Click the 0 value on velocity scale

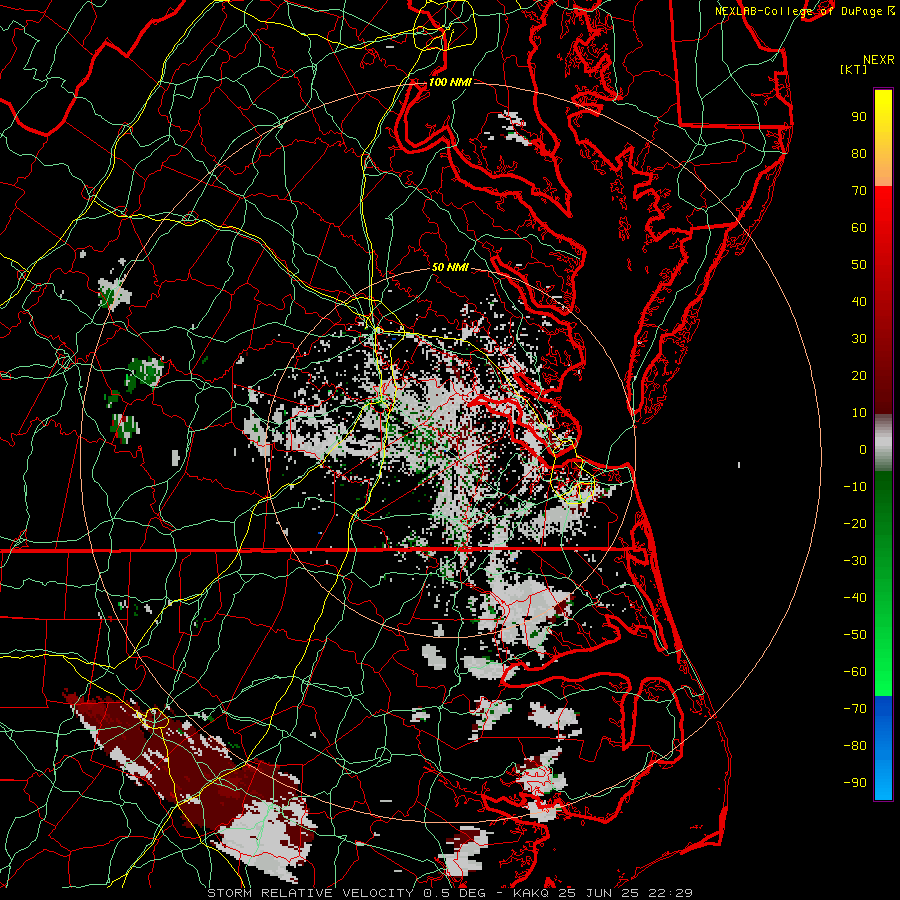pyautogui.click(x=863, y=449)
